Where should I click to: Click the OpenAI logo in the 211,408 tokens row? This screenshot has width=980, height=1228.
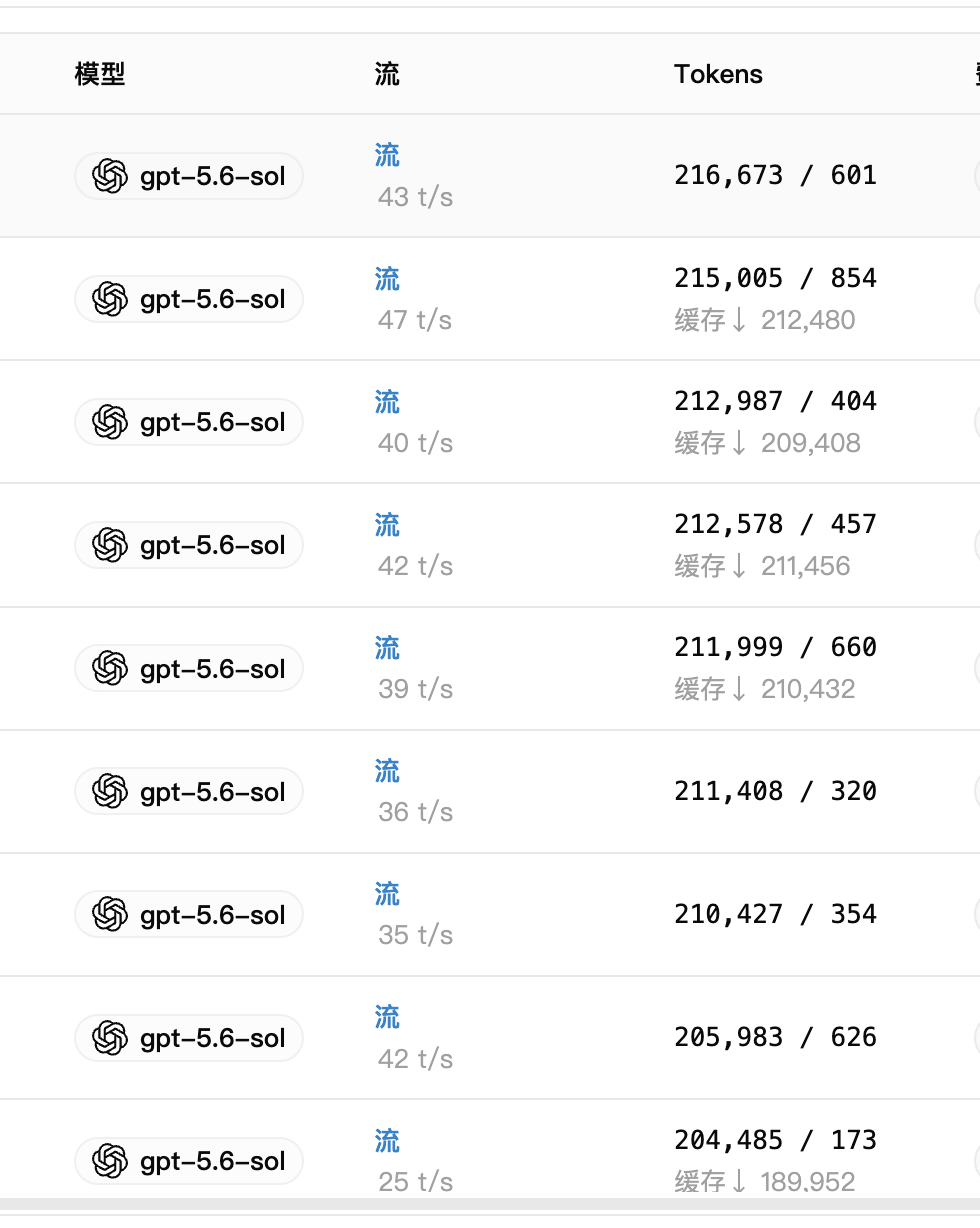[x=110, y=792]
